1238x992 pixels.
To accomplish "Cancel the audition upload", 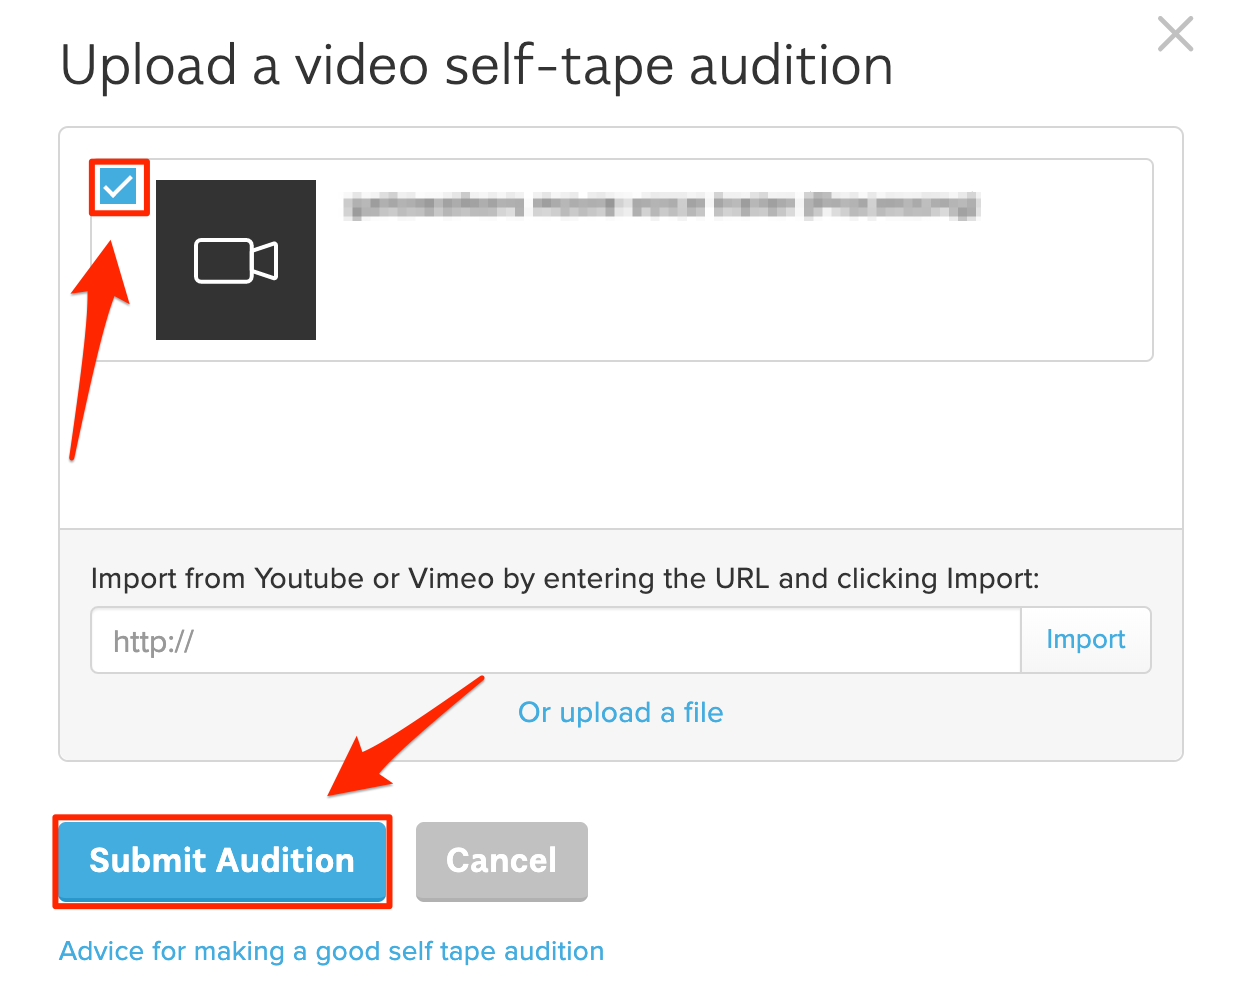I will coord(501,861).
